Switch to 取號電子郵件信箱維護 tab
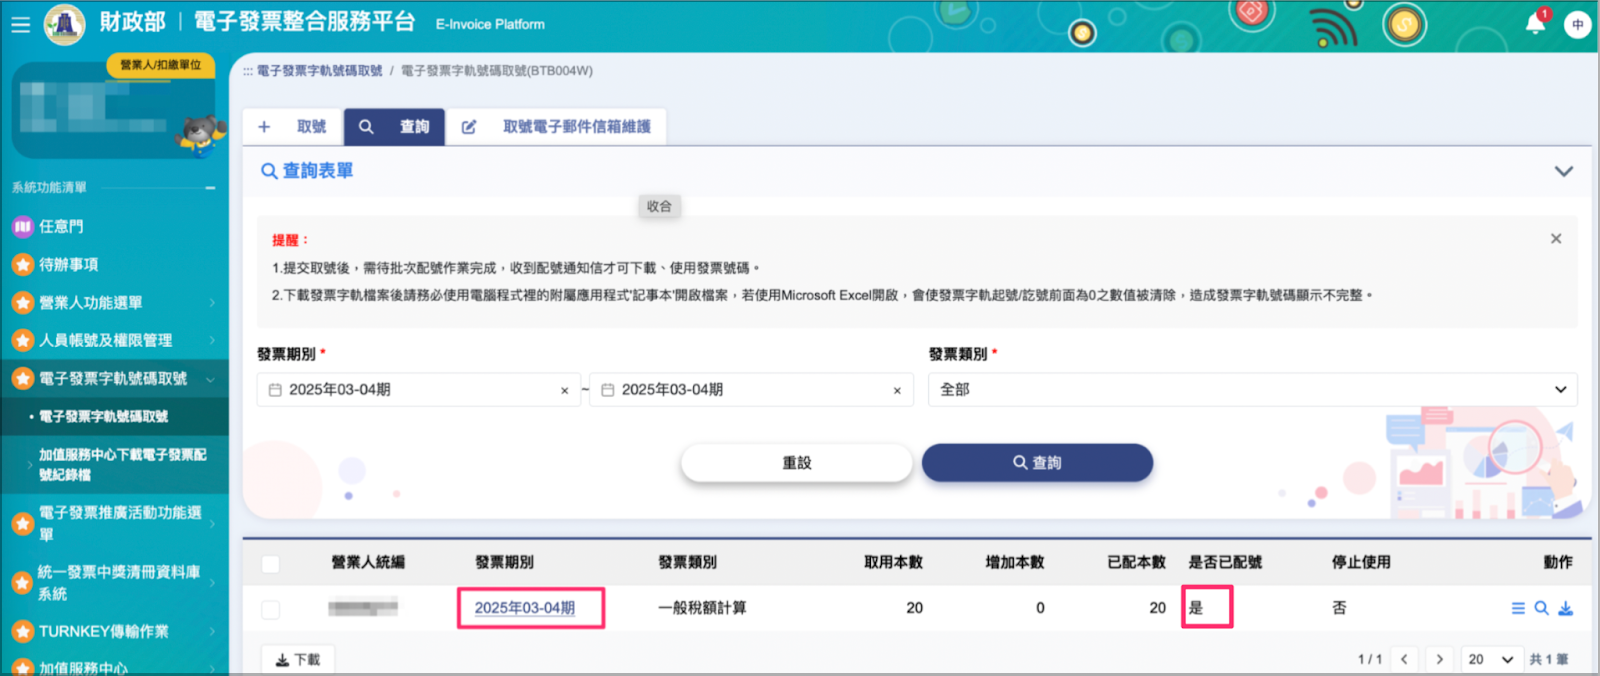 (556, 127)
